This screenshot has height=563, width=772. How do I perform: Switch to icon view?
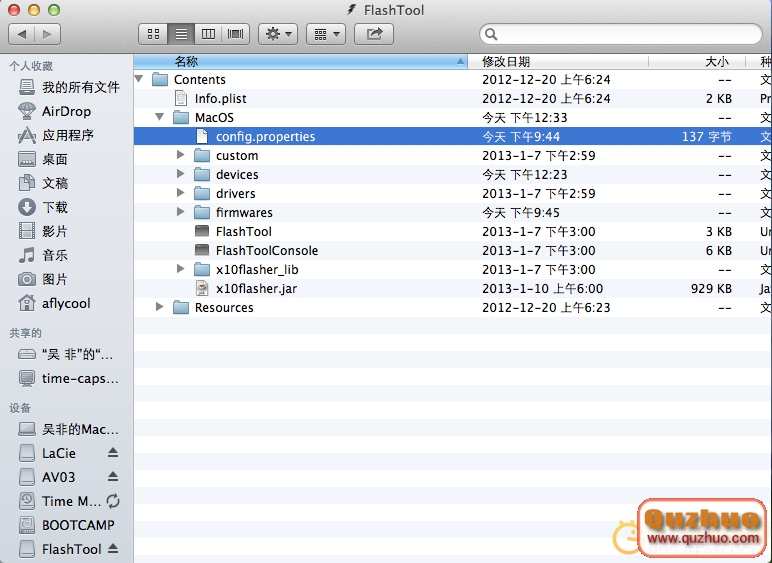154,34
